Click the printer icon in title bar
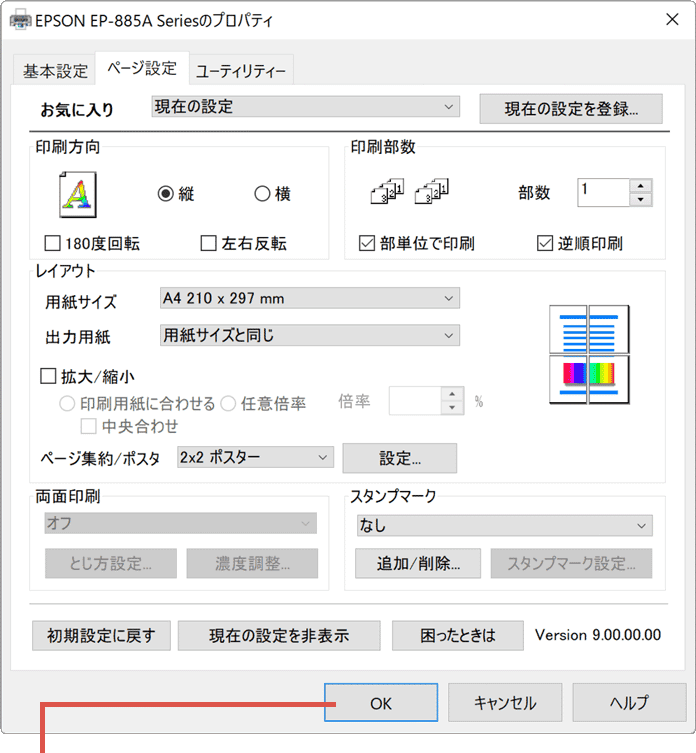Screen dimensions: 696x753 tap(20, 21)
